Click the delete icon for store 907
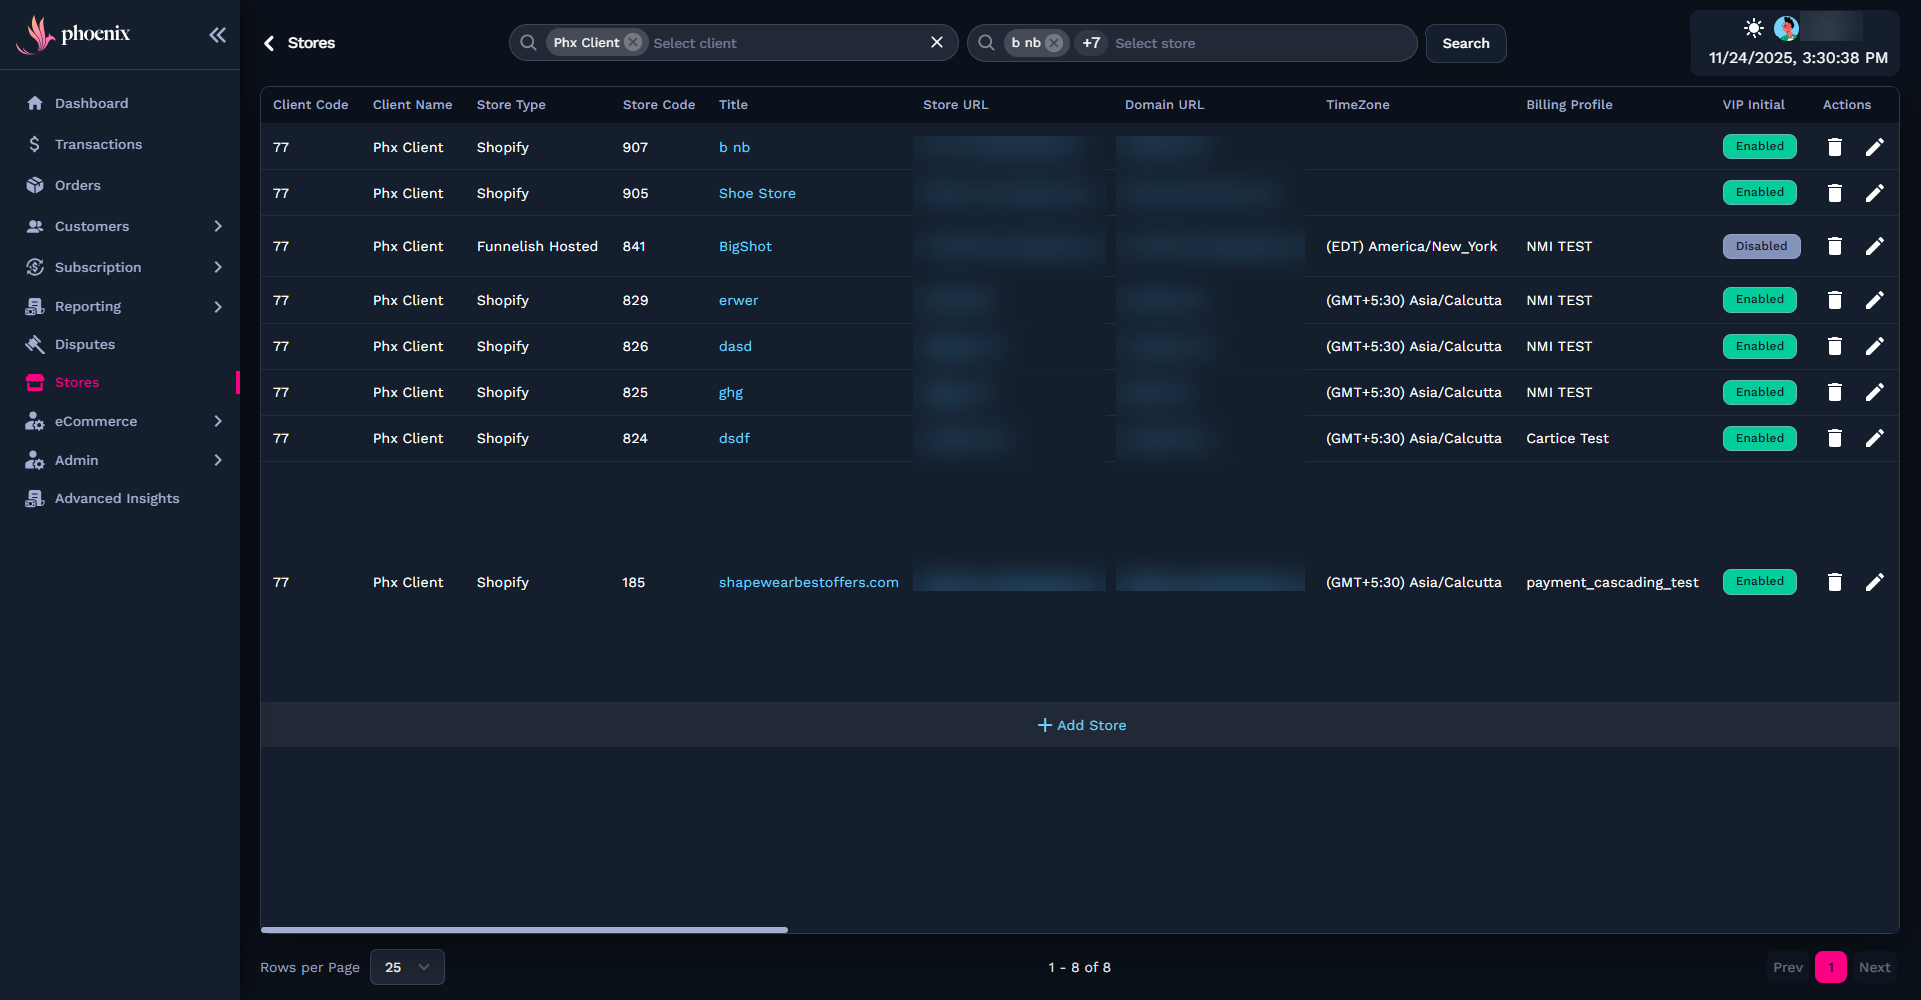 click(1834, 147)
